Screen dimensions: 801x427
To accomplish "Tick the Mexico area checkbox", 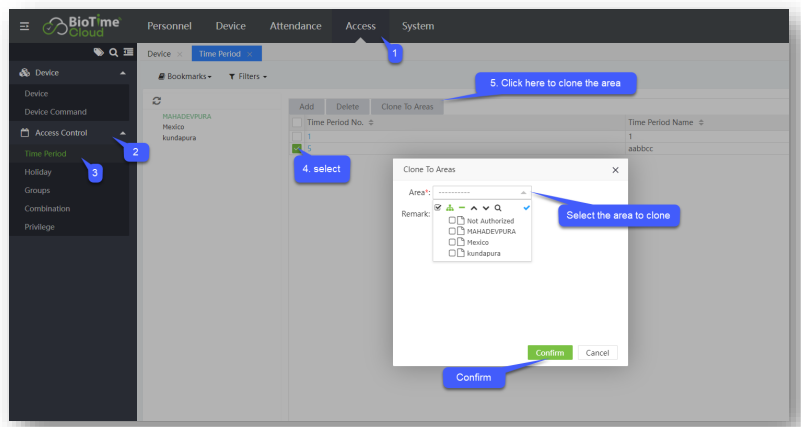I will (453, 242).
